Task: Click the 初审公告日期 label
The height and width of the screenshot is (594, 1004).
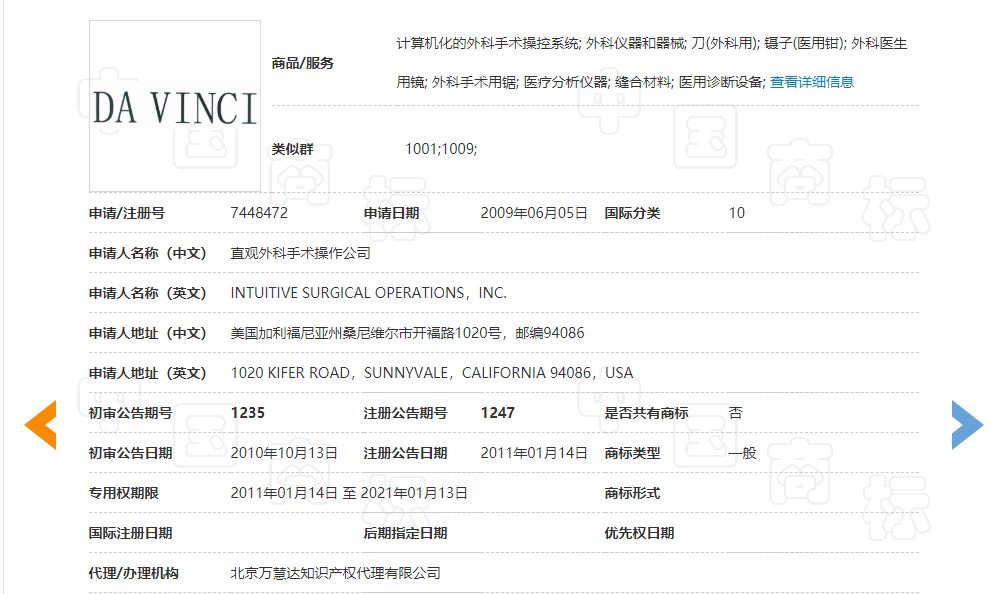Action: [131, 453]
